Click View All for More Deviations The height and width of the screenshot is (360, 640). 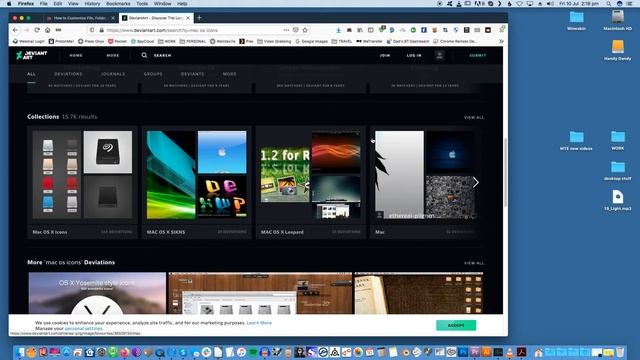474,263
